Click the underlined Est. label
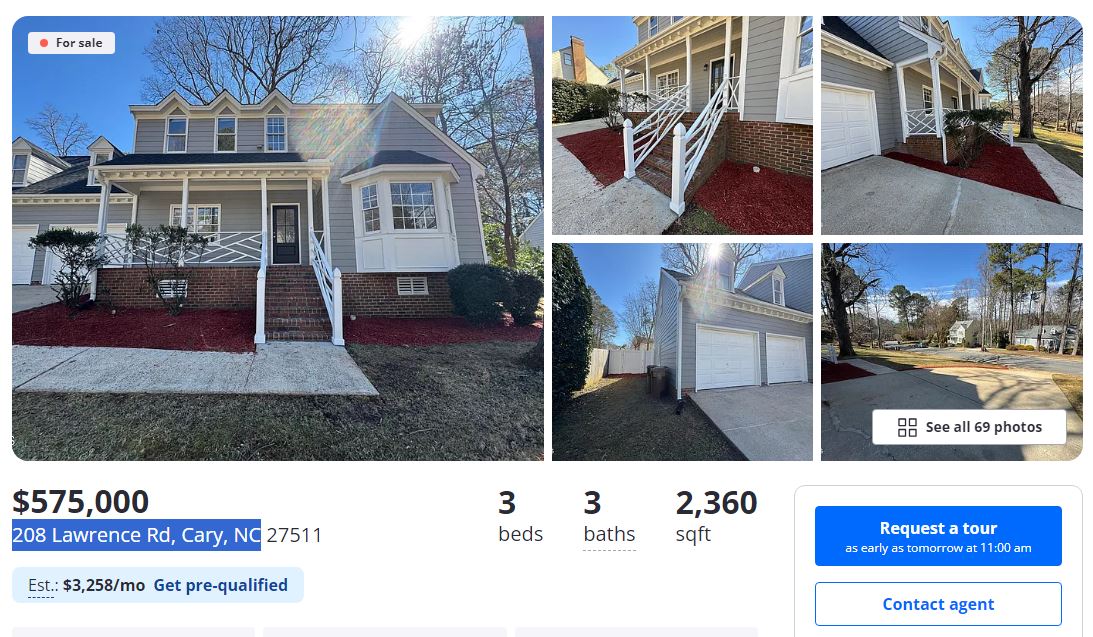The height and width of the screenshot is (637, 1093). click(x=43, y=585)
